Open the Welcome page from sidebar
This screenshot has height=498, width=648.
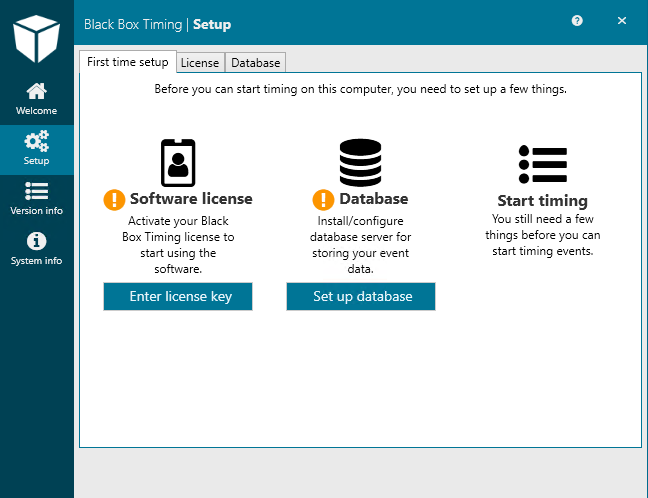coord(36,99)
